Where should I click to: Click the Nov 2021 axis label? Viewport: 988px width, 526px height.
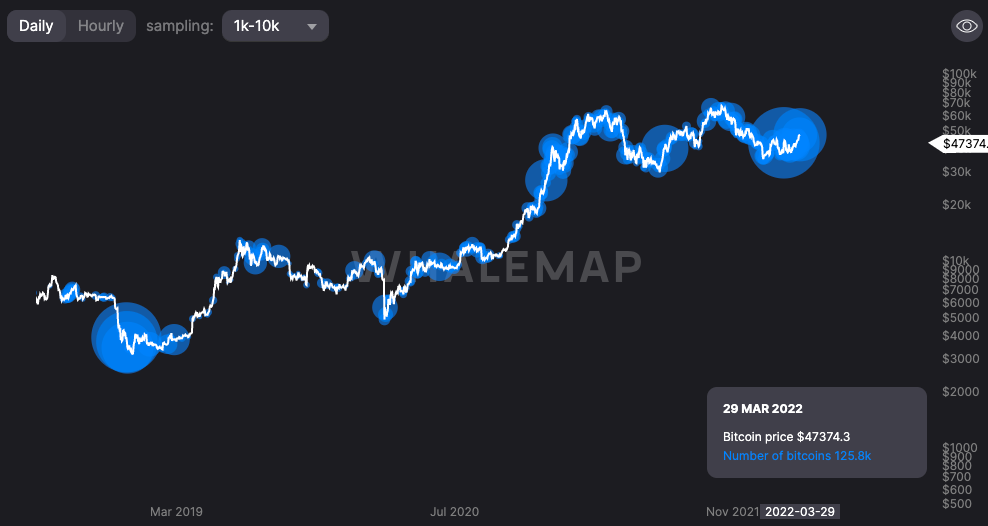point(732,512)
